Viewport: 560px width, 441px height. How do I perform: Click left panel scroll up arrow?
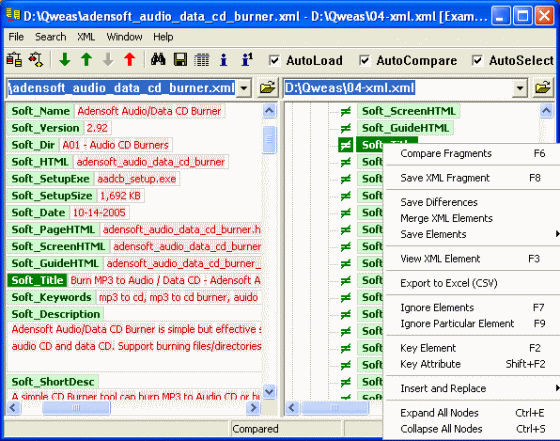click(269, 111)
